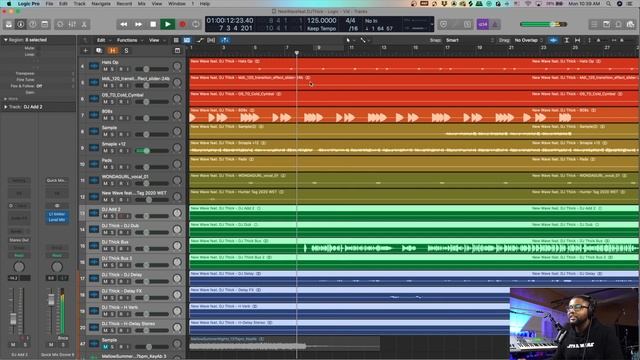640x360 pixels.
Task: Open the Note Pads icon
Action: (x=607, y=24)
